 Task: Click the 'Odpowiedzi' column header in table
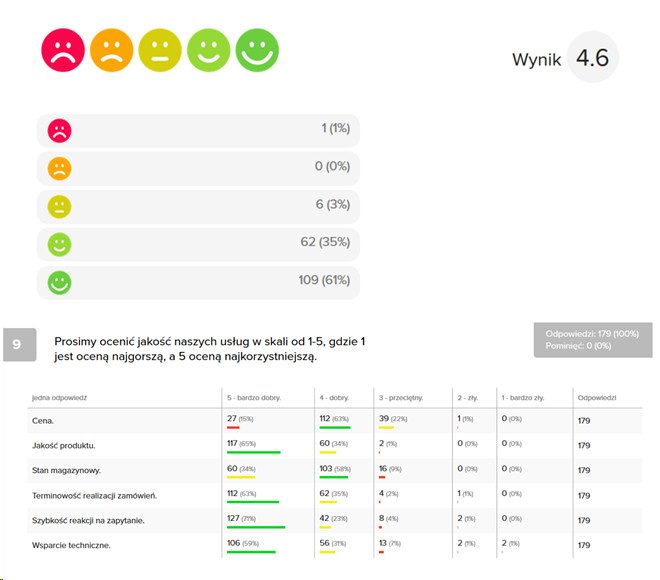(597, 397)
